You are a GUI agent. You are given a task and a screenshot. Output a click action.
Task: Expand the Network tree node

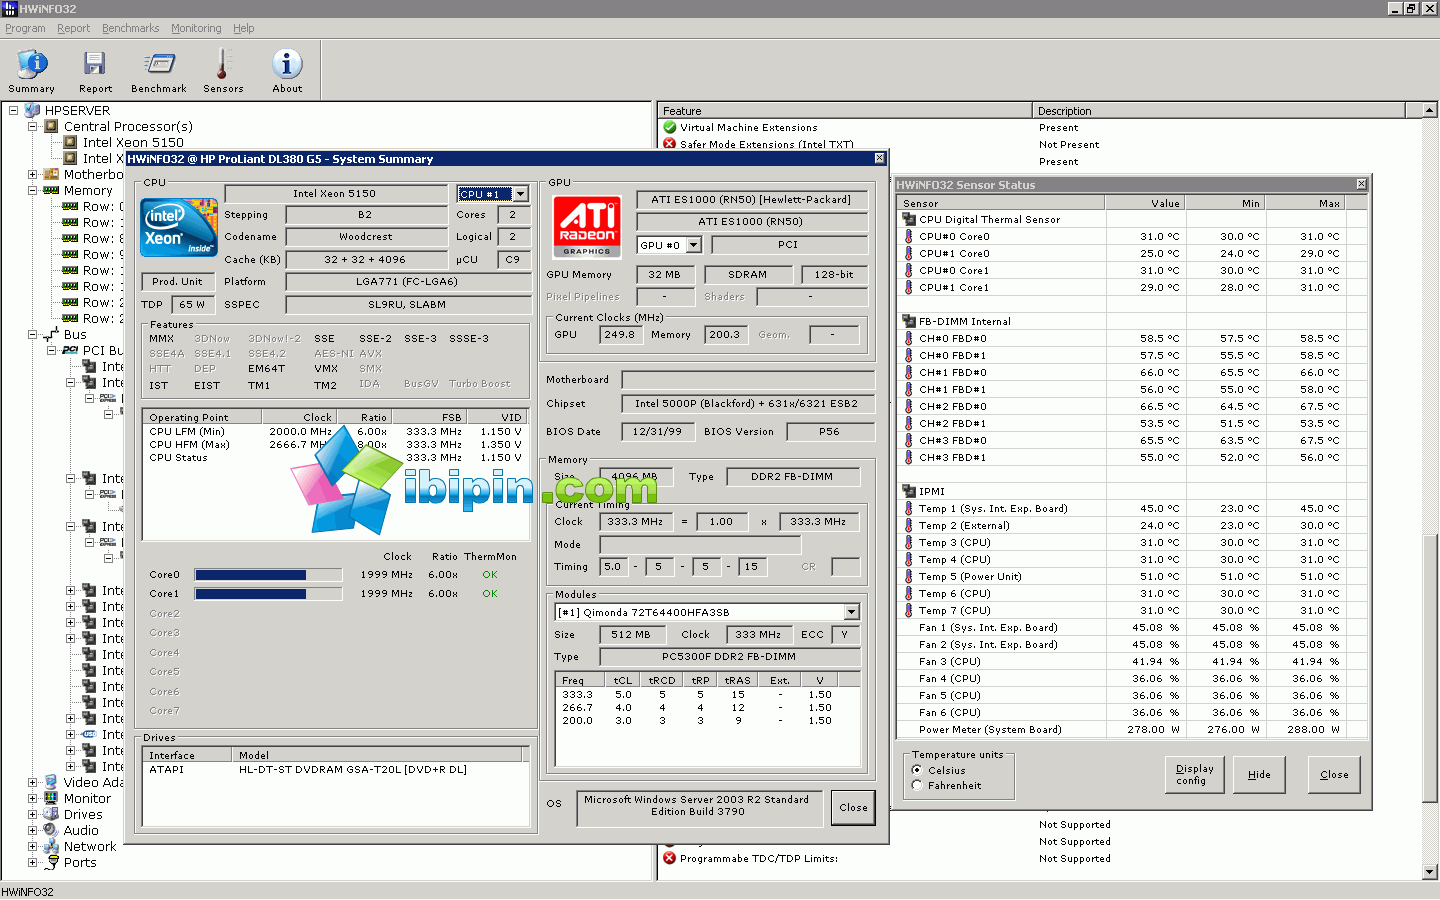point(33,846)
